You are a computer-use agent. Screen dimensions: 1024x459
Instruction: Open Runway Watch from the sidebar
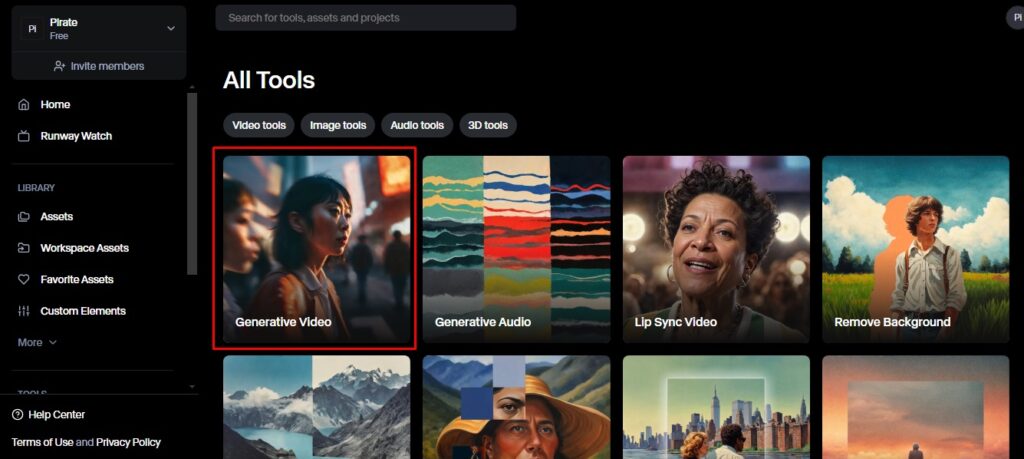coord(65,136)
